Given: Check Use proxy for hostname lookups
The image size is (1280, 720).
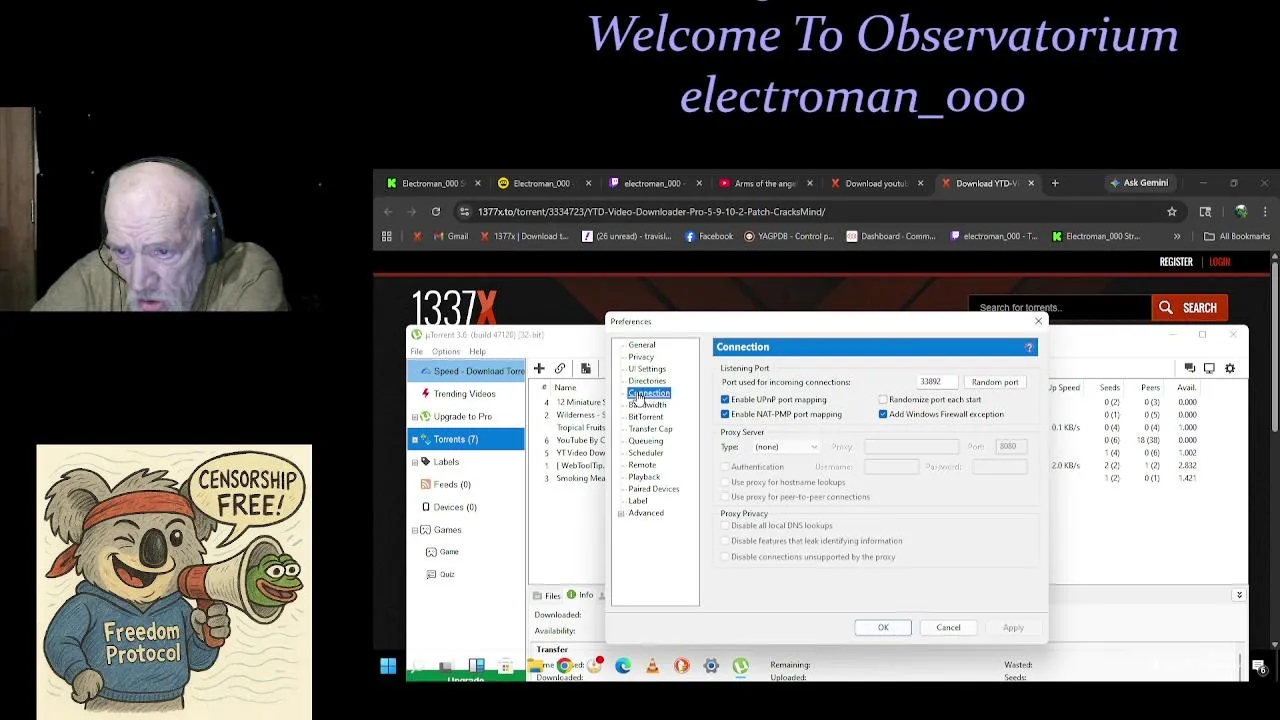Looking at the screenshot, I should coord(725,482).
